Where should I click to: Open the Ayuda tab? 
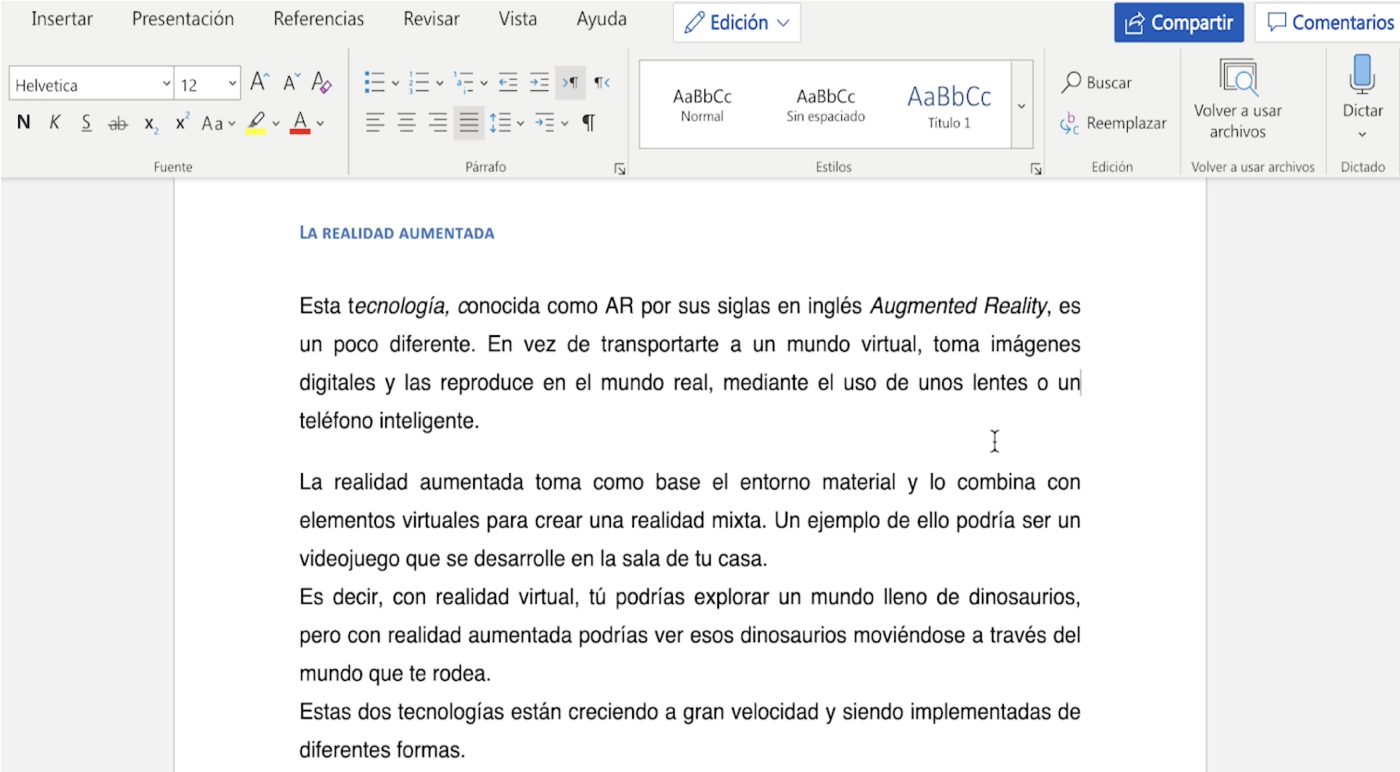click(x=602, y=19)
